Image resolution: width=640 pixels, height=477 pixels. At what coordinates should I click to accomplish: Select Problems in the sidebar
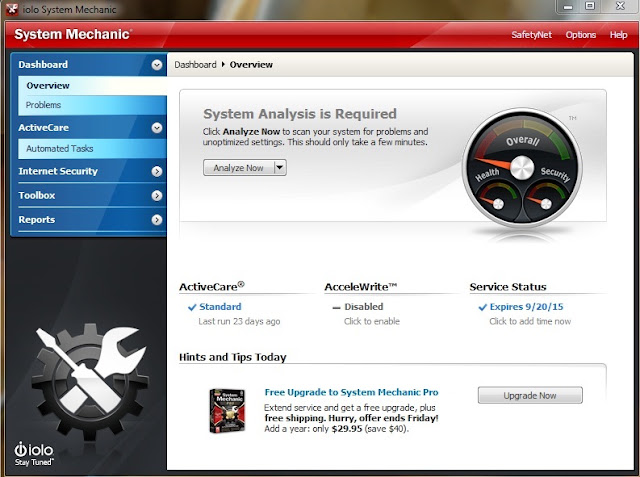pos(92,105)
